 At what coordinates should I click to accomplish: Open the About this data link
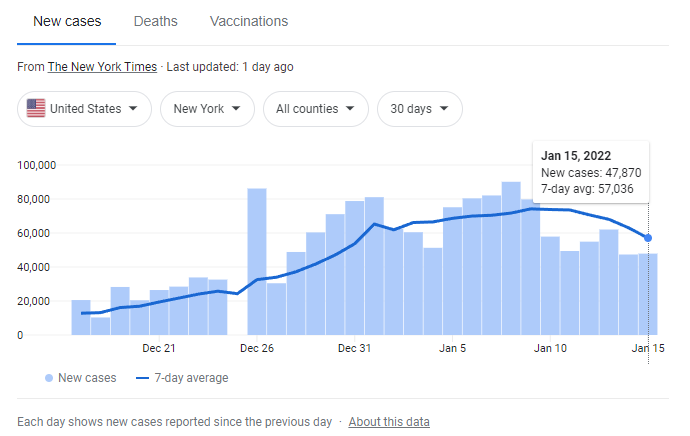coord(389,422)
